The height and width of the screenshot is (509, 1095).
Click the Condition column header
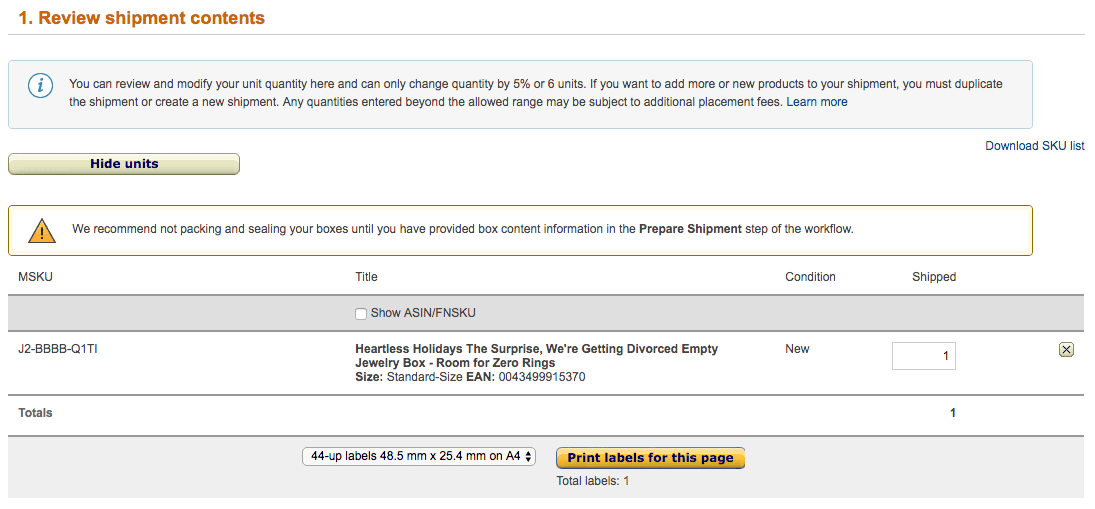(x=810, y=276)
